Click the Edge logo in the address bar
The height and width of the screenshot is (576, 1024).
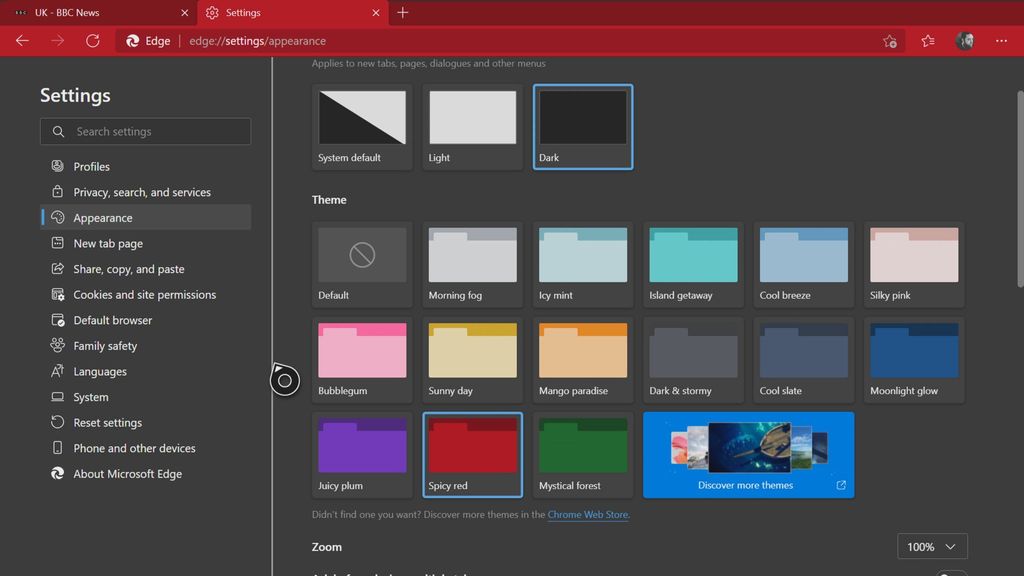point(133,41)
